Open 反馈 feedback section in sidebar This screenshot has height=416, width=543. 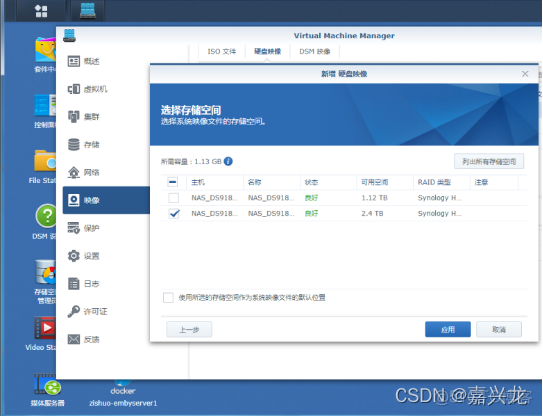(106, 339)
